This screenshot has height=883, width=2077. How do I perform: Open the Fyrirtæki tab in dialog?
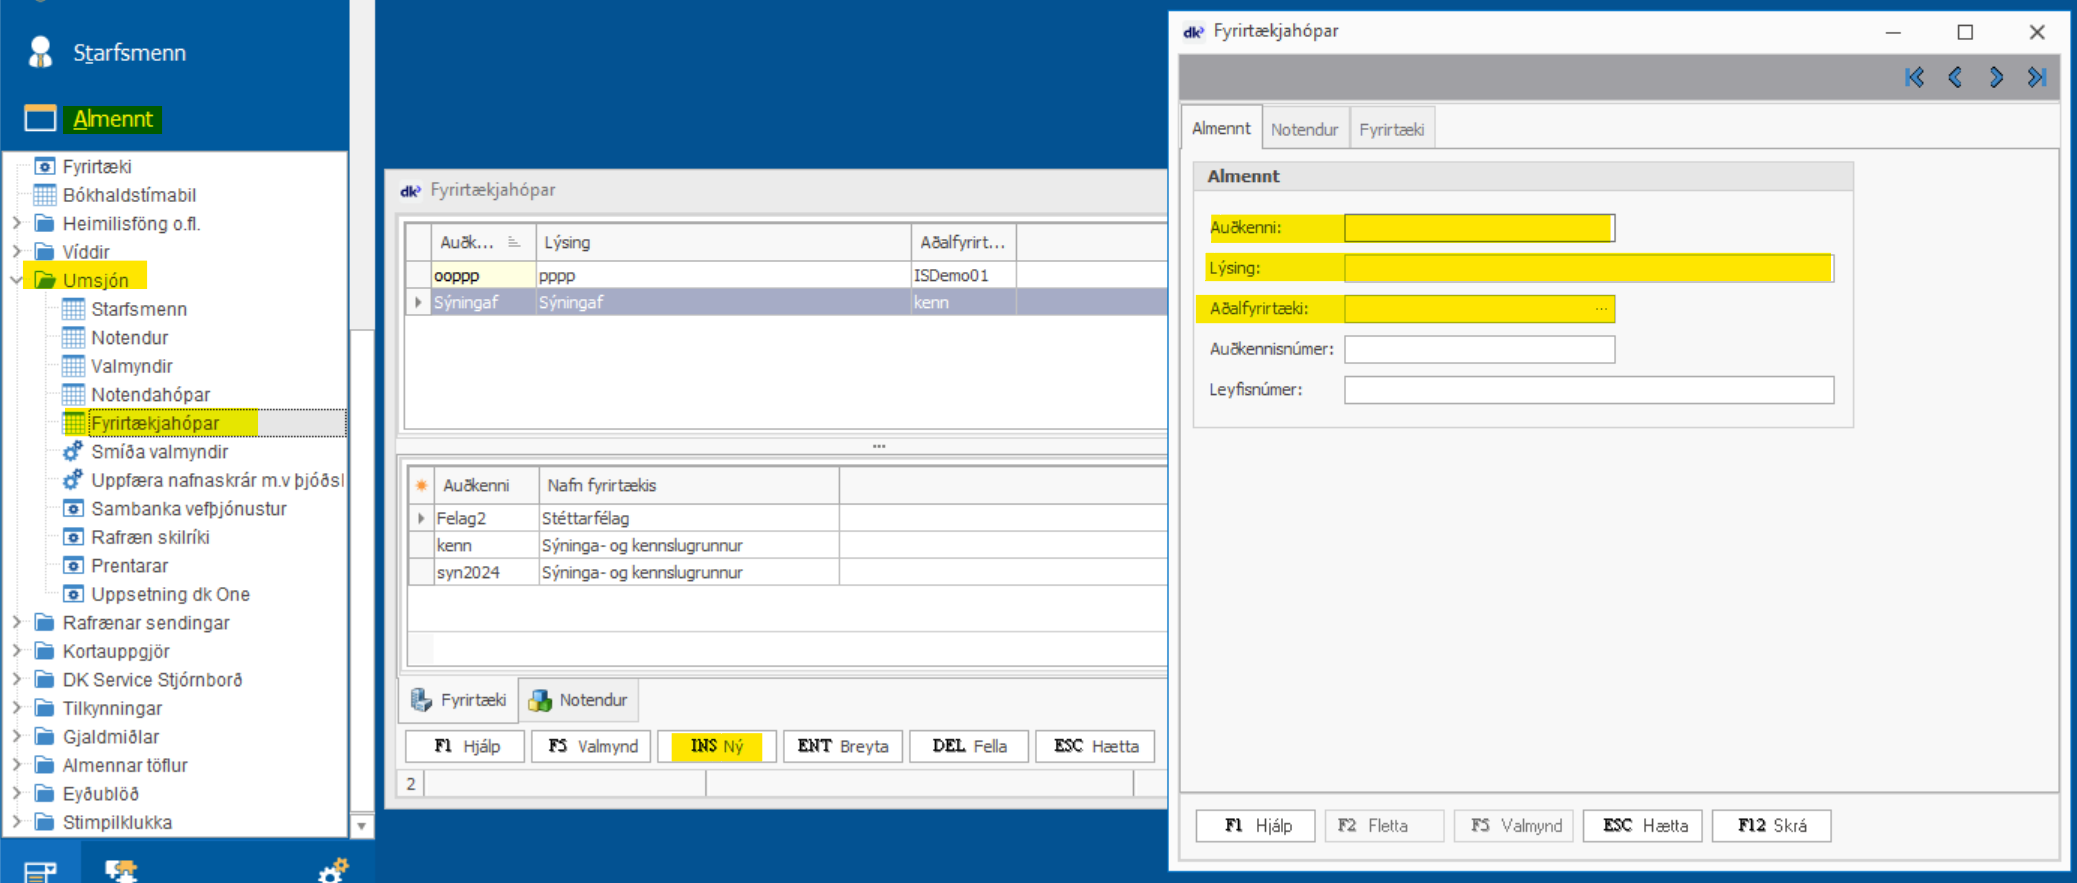point(1391,129)
